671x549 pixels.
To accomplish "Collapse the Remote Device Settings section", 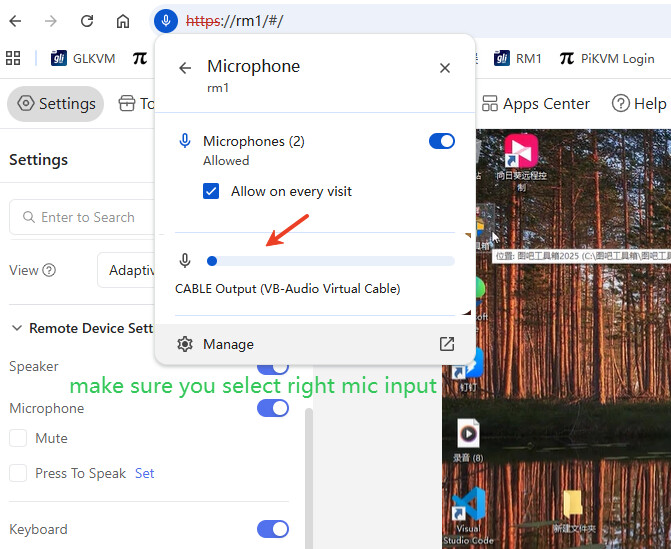I will point(16,328).
